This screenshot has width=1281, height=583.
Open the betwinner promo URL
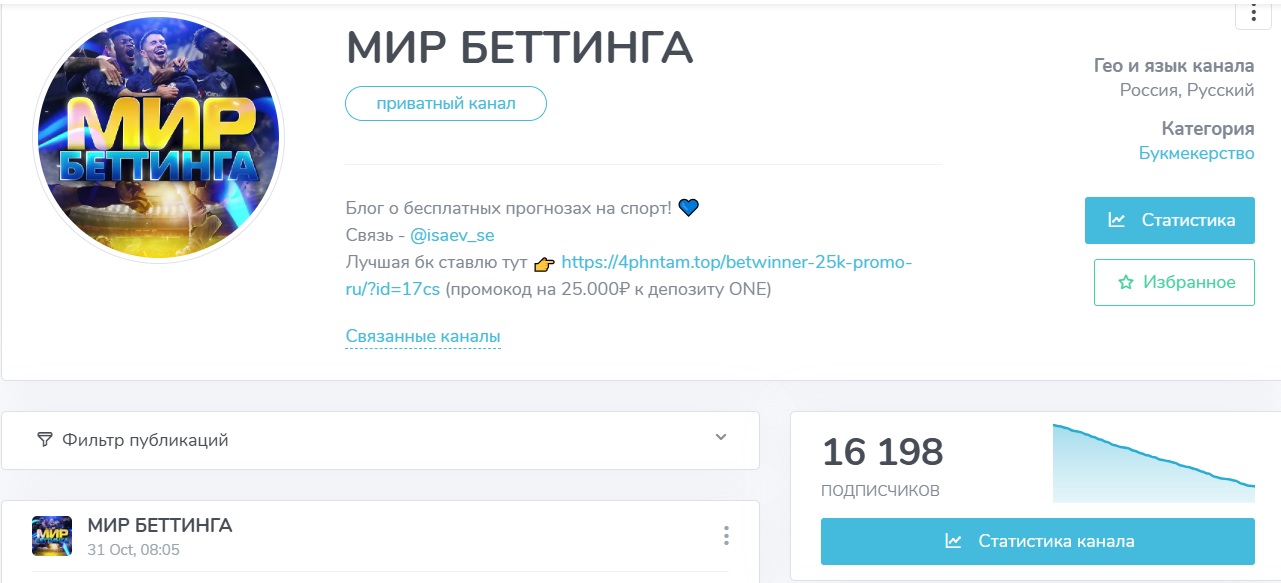pos(737,263)
